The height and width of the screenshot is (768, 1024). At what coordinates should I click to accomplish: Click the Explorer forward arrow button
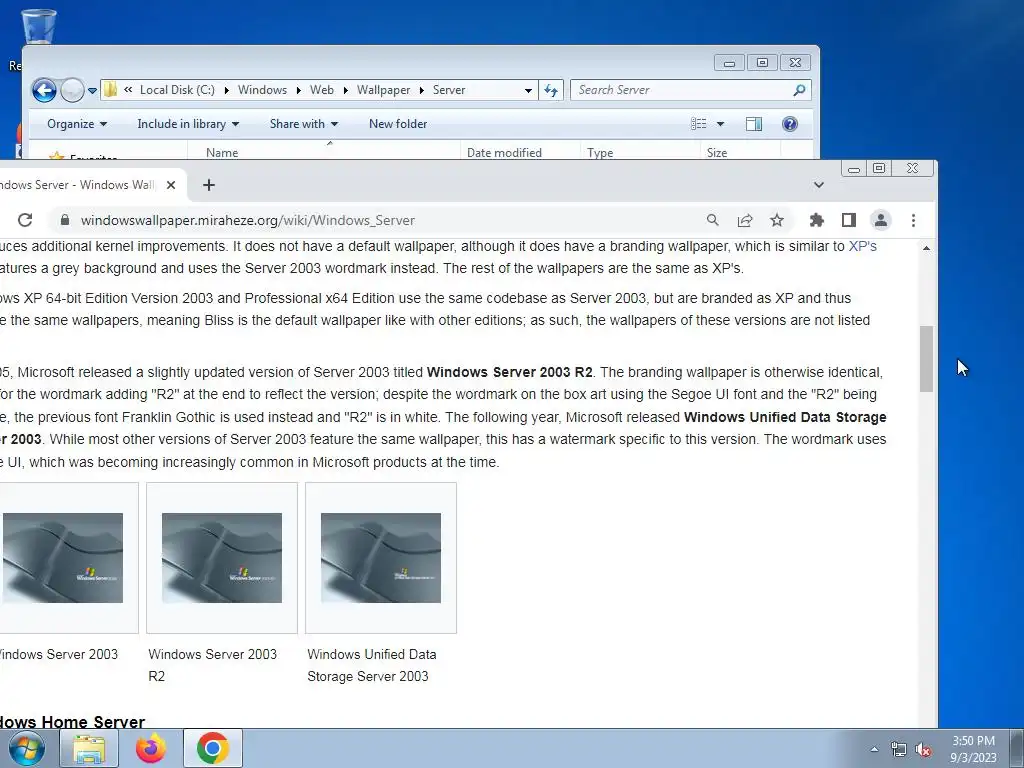[72, 90]
